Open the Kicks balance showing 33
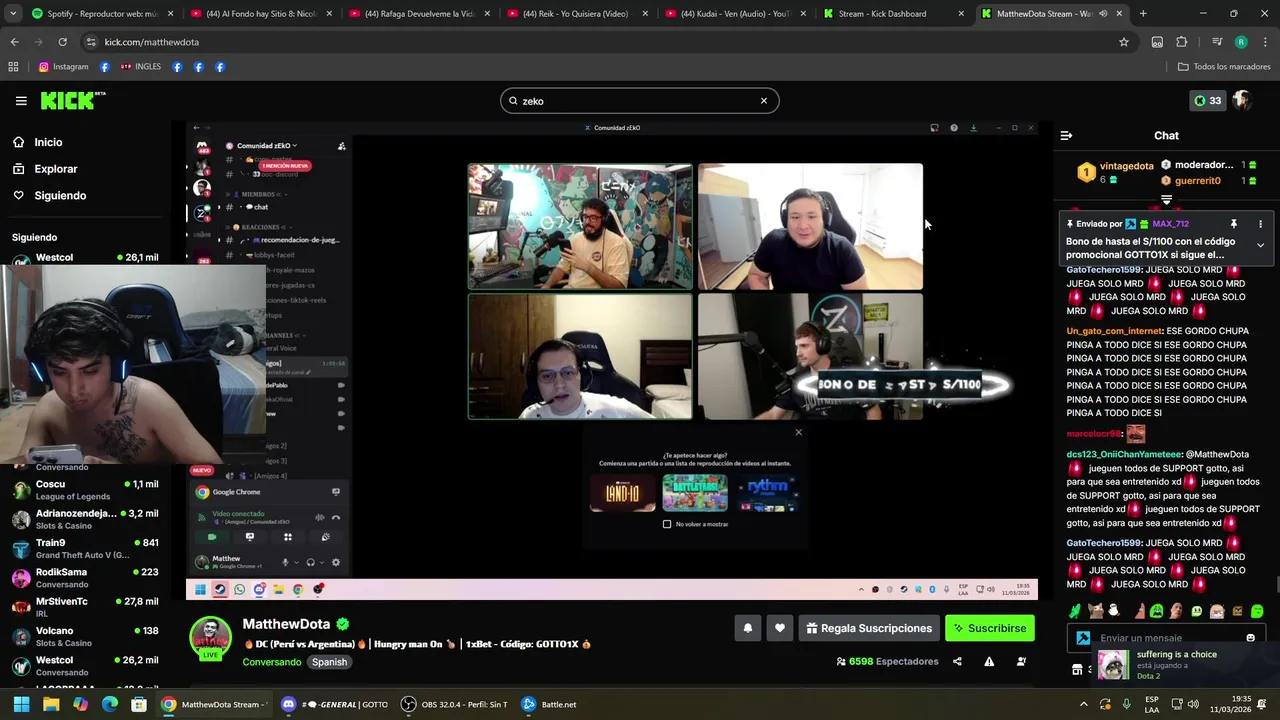This screenshot has width=1280, height=720. [x=1207, y=101]
